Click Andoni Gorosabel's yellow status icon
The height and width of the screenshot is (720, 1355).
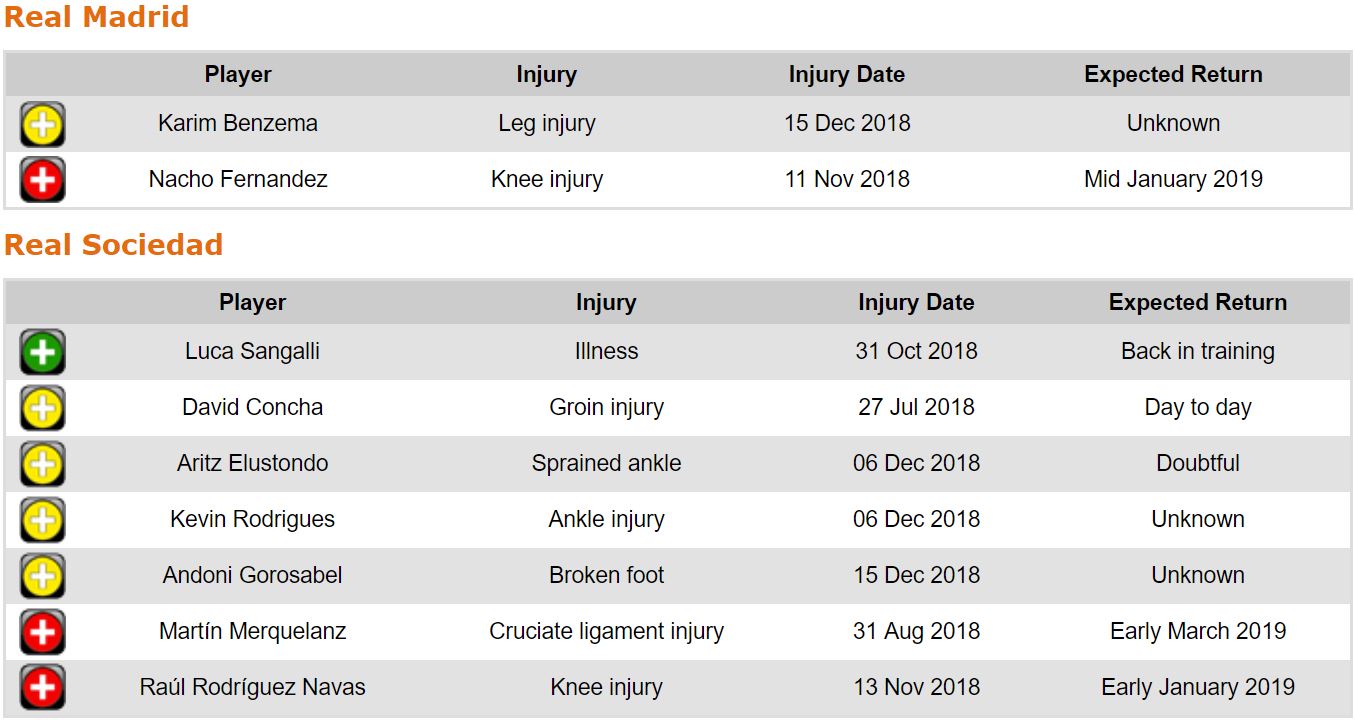point(42,577)
